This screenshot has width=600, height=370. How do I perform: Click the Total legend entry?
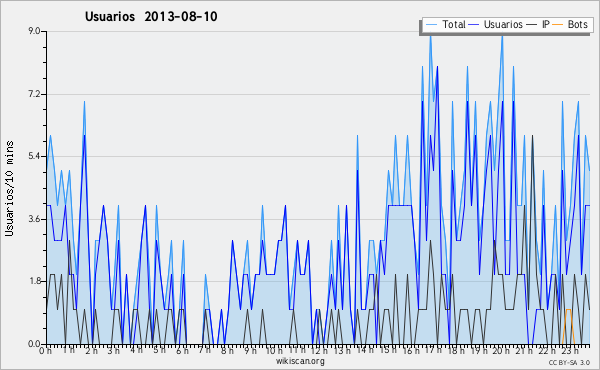tap(445, 24)
